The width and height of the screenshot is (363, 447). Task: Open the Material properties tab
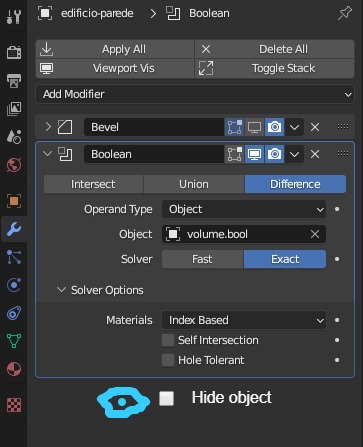[14, 369]
